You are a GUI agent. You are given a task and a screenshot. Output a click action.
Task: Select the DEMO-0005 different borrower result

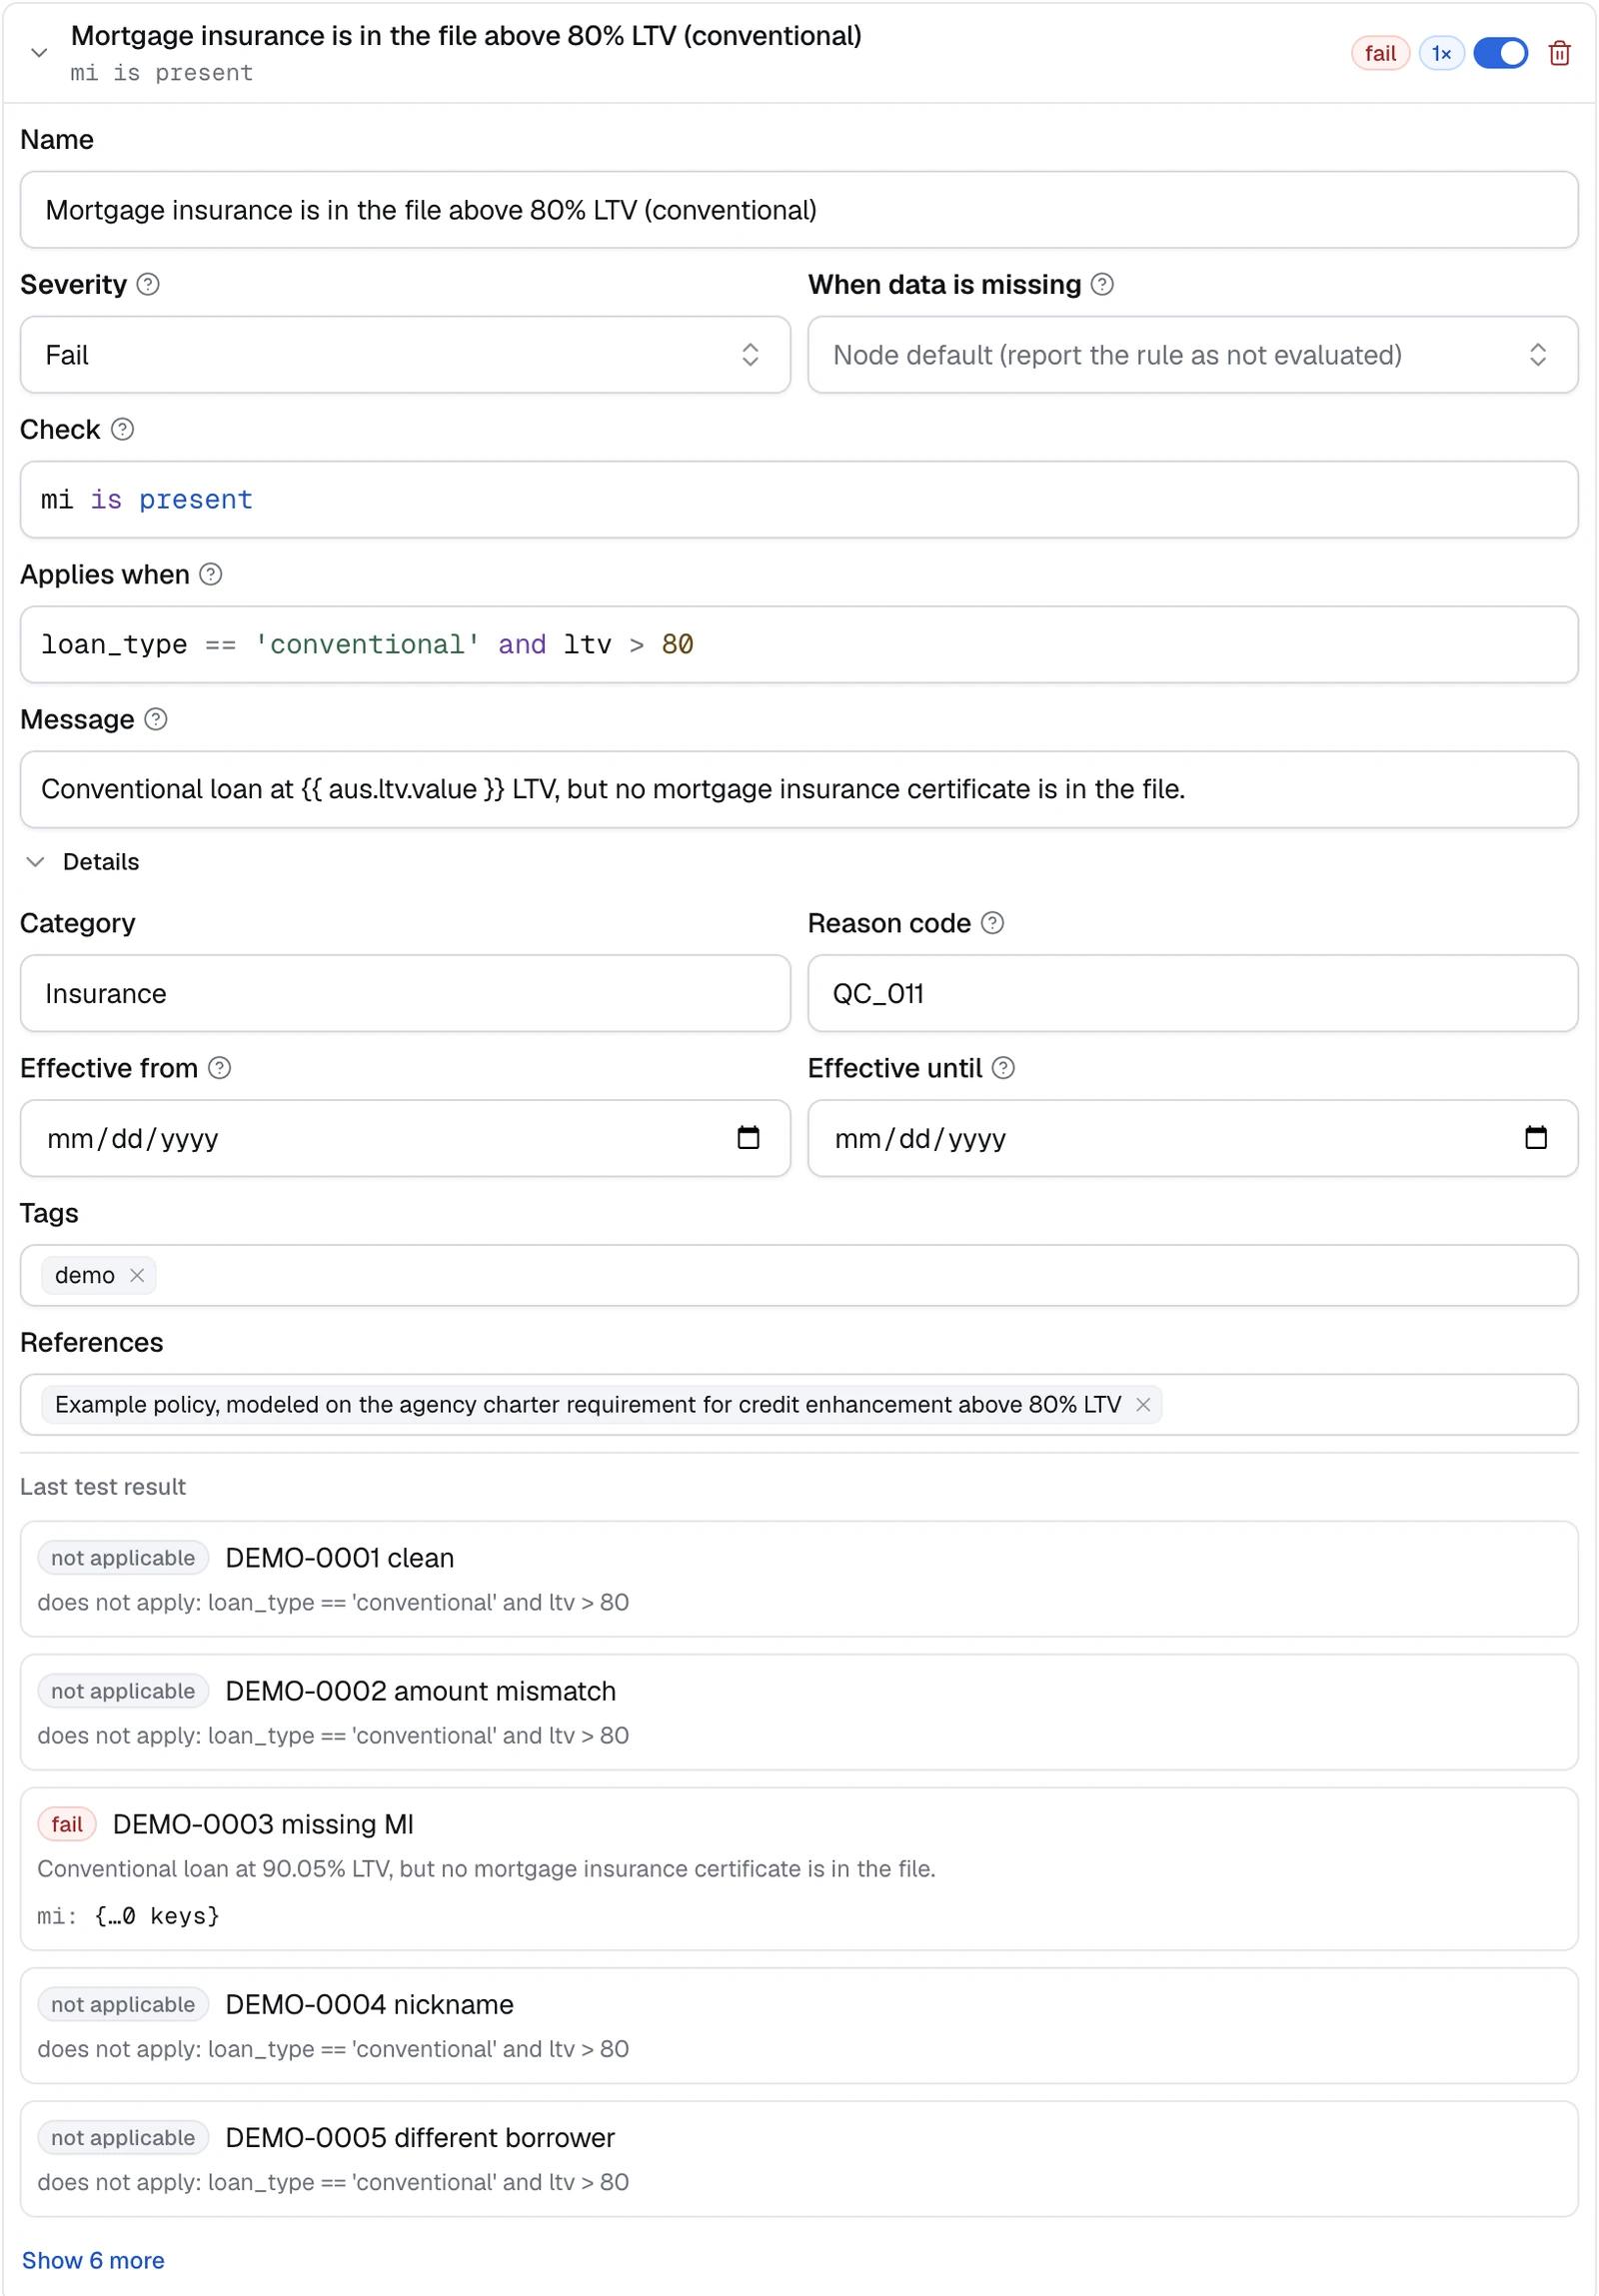(799, 2159)
